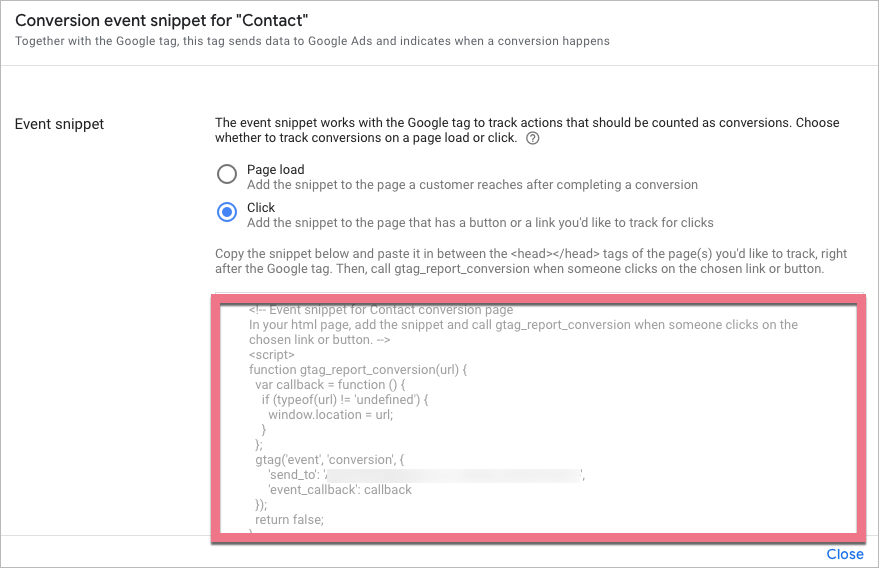Click the "Page load" option label
The image size is (879, 568).
[275, 170]
